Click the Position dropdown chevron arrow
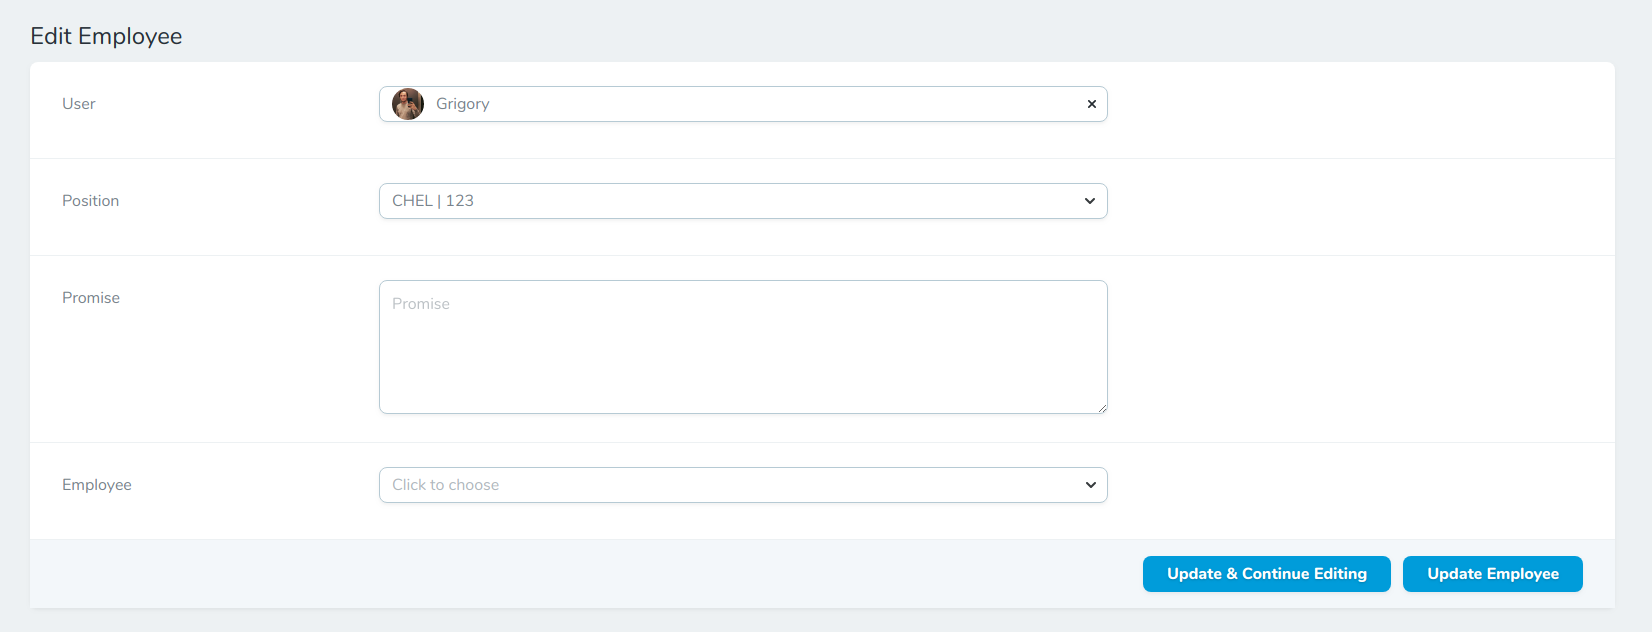1652x632 pixels. tap(1090, 201)
